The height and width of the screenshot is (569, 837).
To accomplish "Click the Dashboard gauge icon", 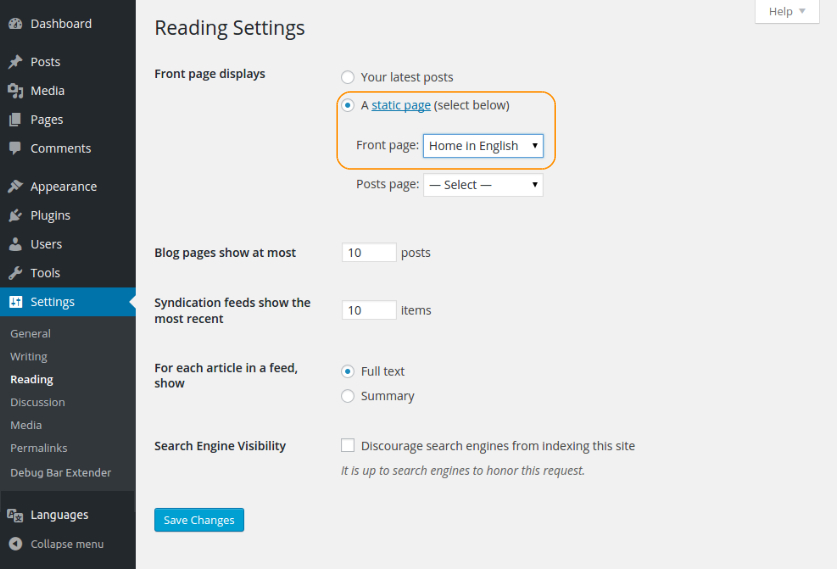I will pos(15,24).
